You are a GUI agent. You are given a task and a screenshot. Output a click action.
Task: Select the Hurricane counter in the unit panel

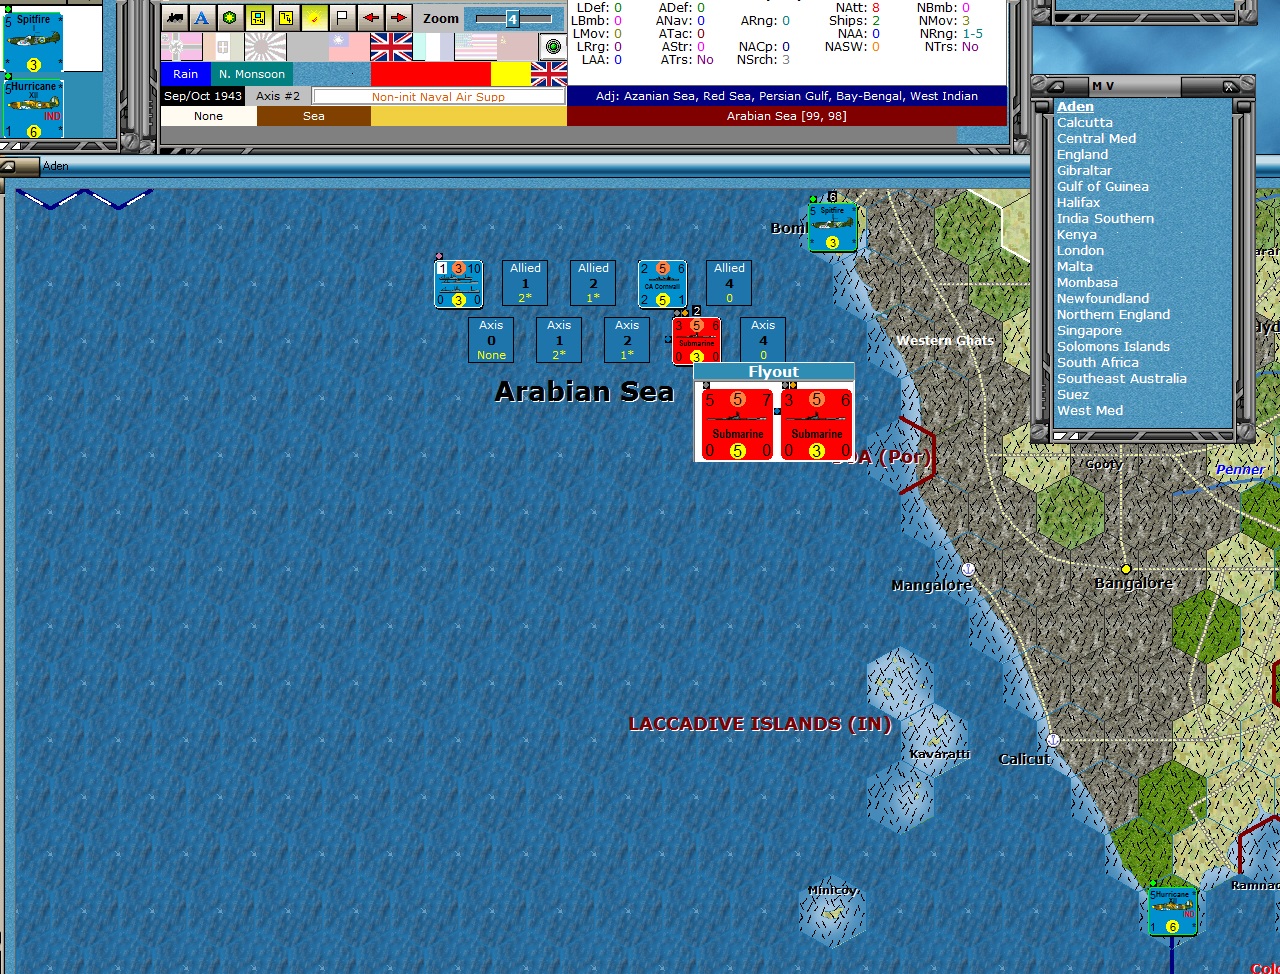pos(33,108)
